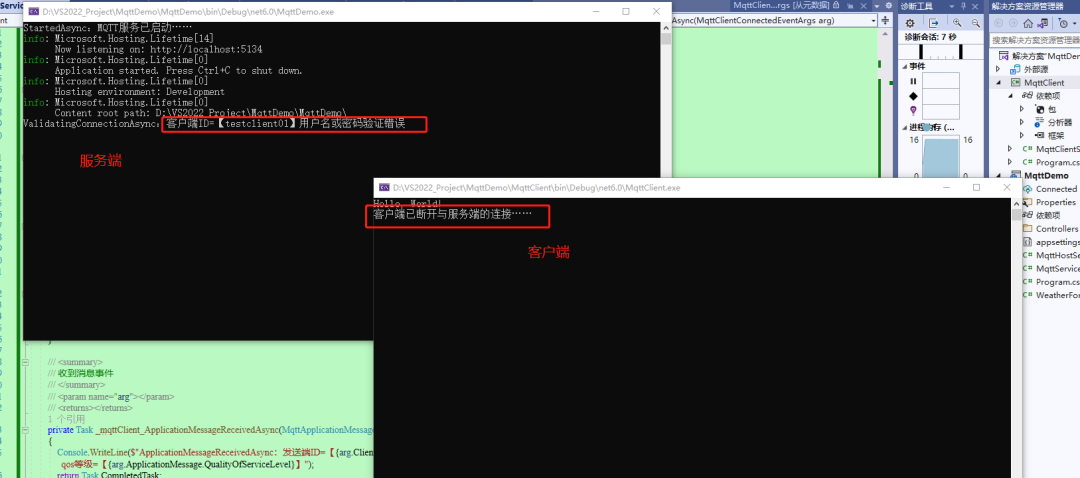Click the zoom out magnifier in diagnostics

point(975,23)
